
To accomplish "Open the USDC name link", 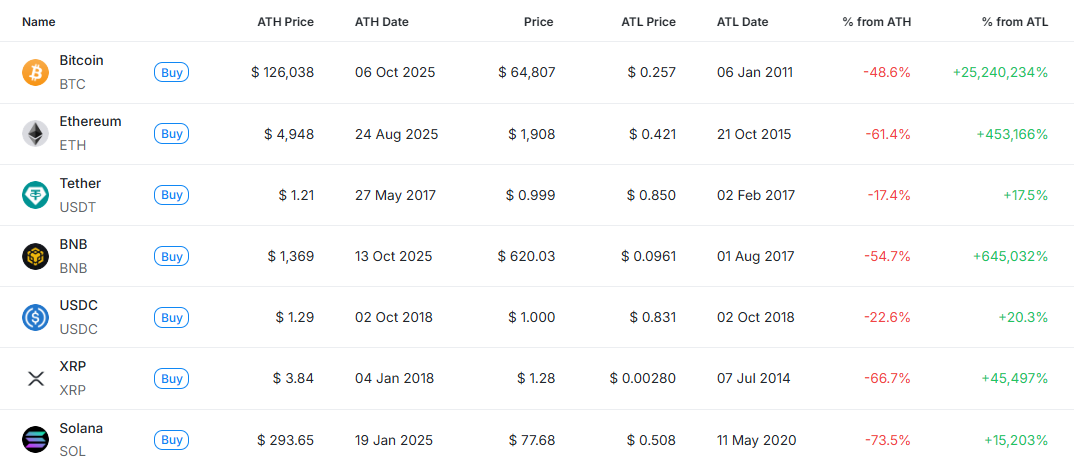I will (x=78, y=305).
